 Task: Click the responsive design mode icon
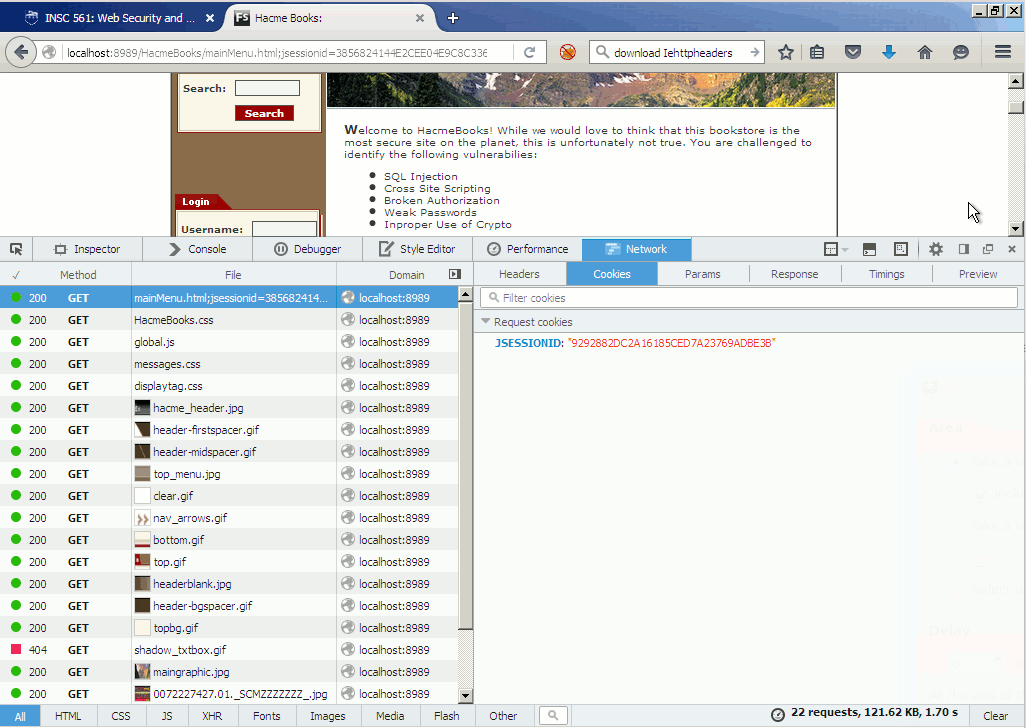coord(900,249)
